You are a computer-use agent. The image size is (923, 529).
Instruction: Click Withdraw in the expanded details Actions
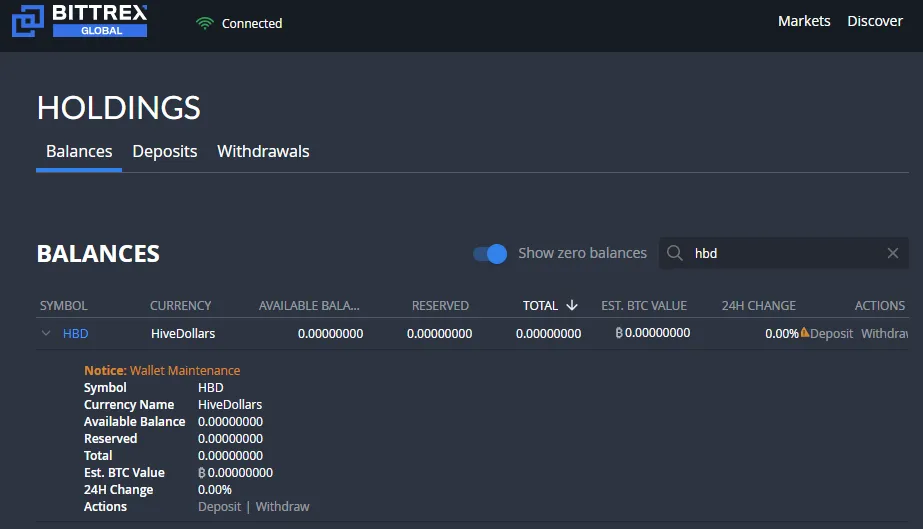pos(283,507)
